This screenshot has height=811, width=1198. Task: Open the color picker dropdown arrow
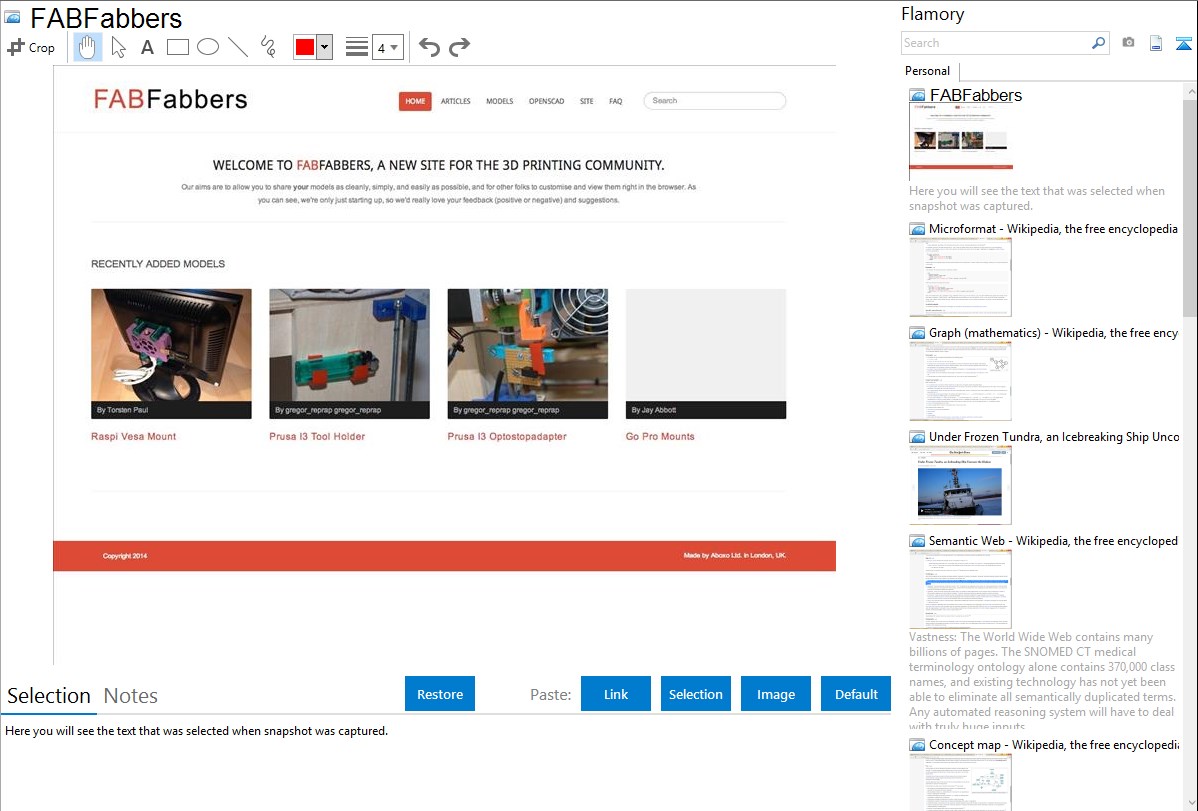click(x=324, y=47)
